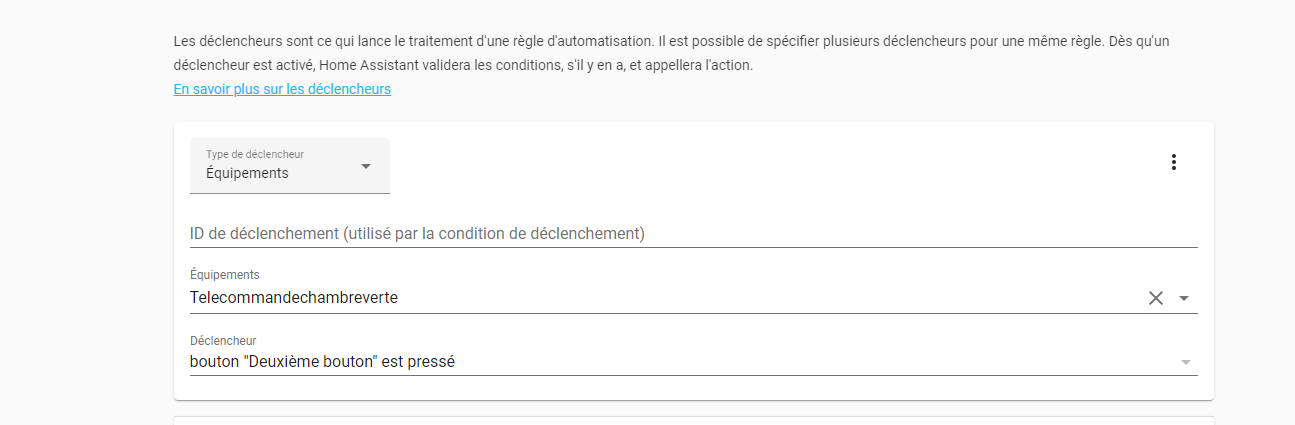
Task: Open the trigger's three-dot options menu
Action: 1173,162
